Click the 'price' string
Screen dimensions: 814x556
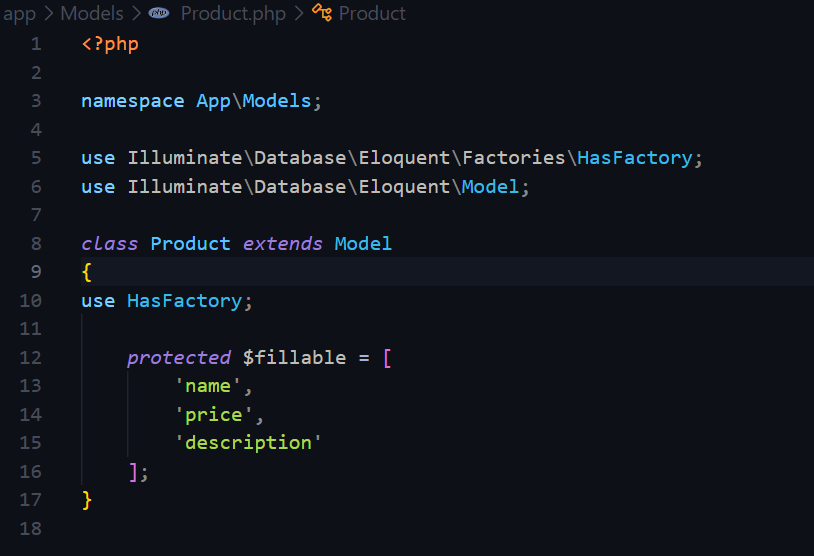(x=213, y=415)
